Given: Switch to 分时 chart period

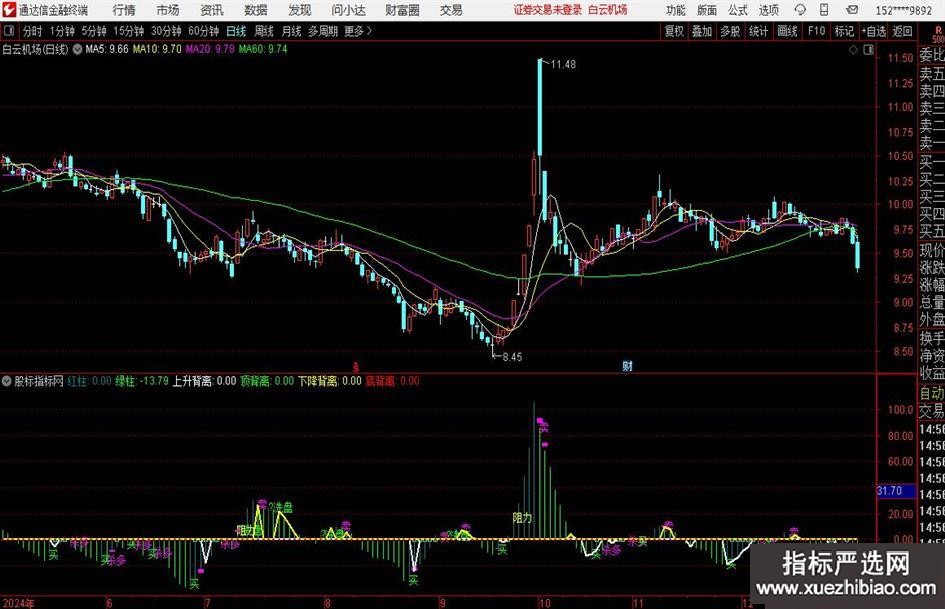Looking at the screenshot, I should pos(33,31).
